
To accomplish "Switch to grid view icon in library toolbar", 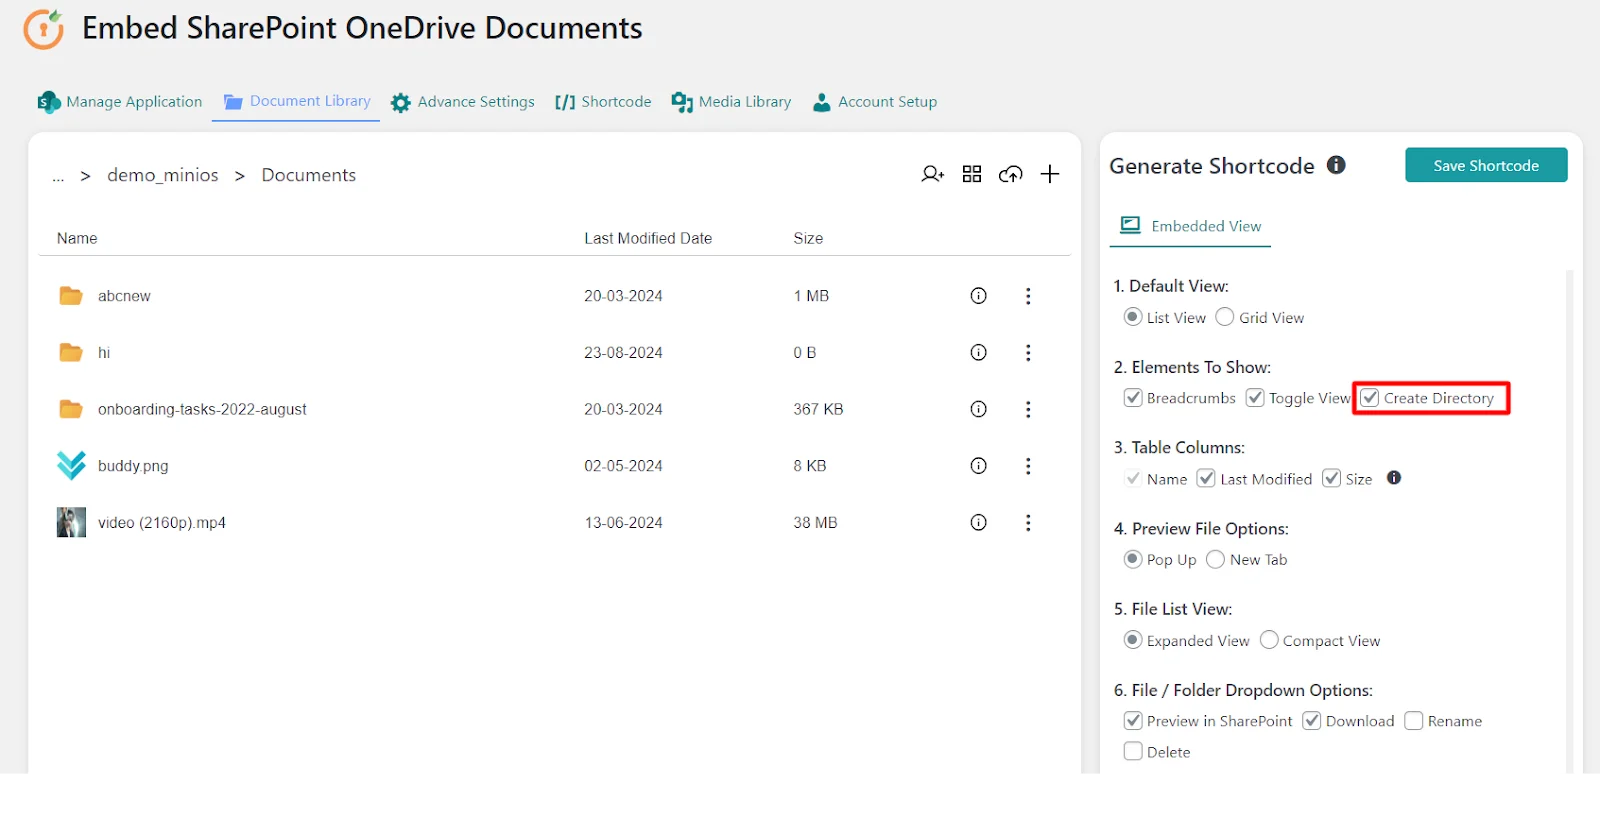I will click(x=972, y=174).
